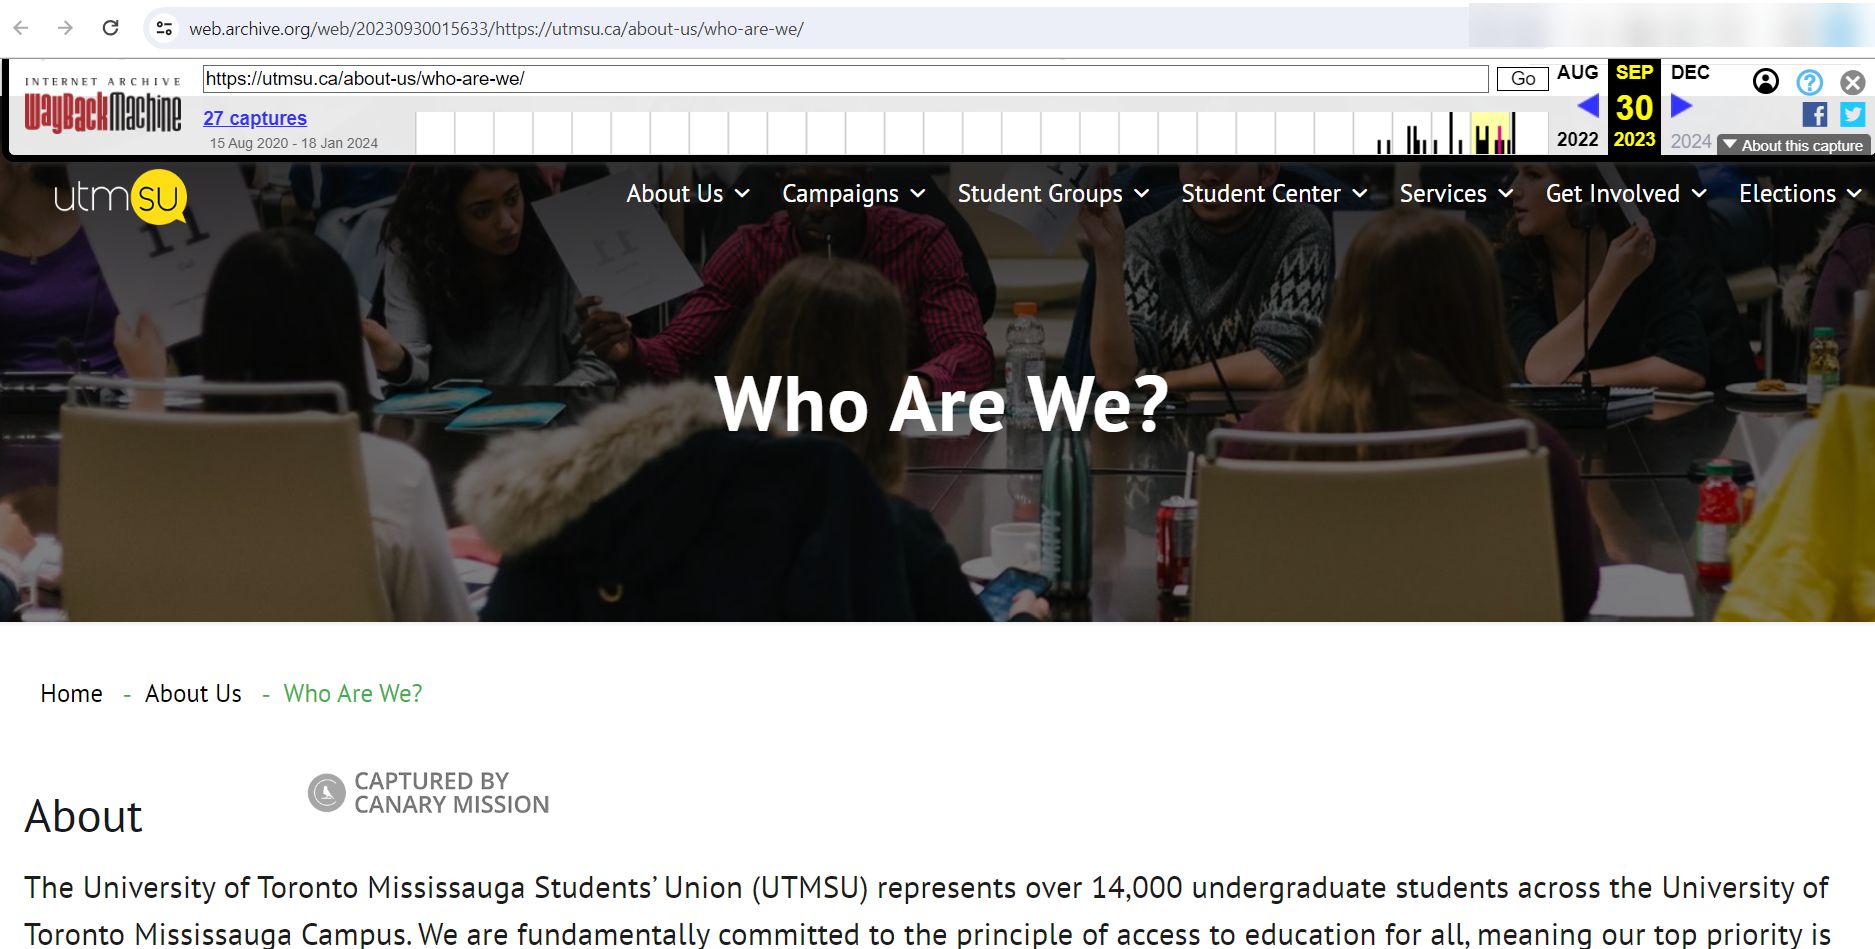The image size is (1875, 949).
Task: Open the Wayback Machine help icon
Action: tap(1808, 81)
